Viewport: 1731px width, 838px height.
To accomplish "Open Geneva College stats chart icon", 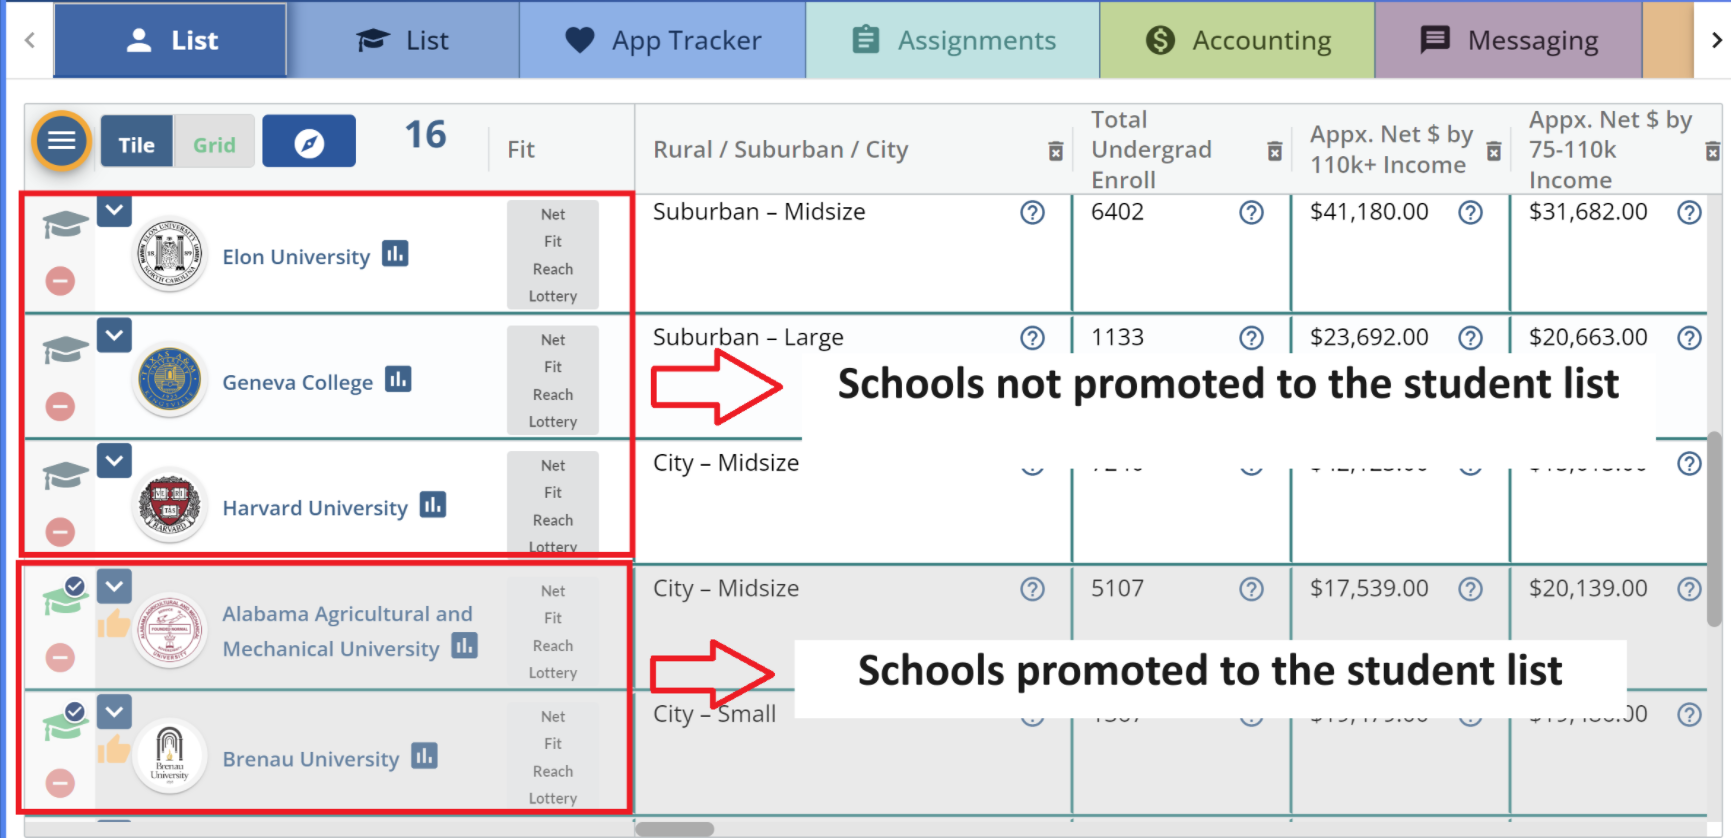I will 398,380.
